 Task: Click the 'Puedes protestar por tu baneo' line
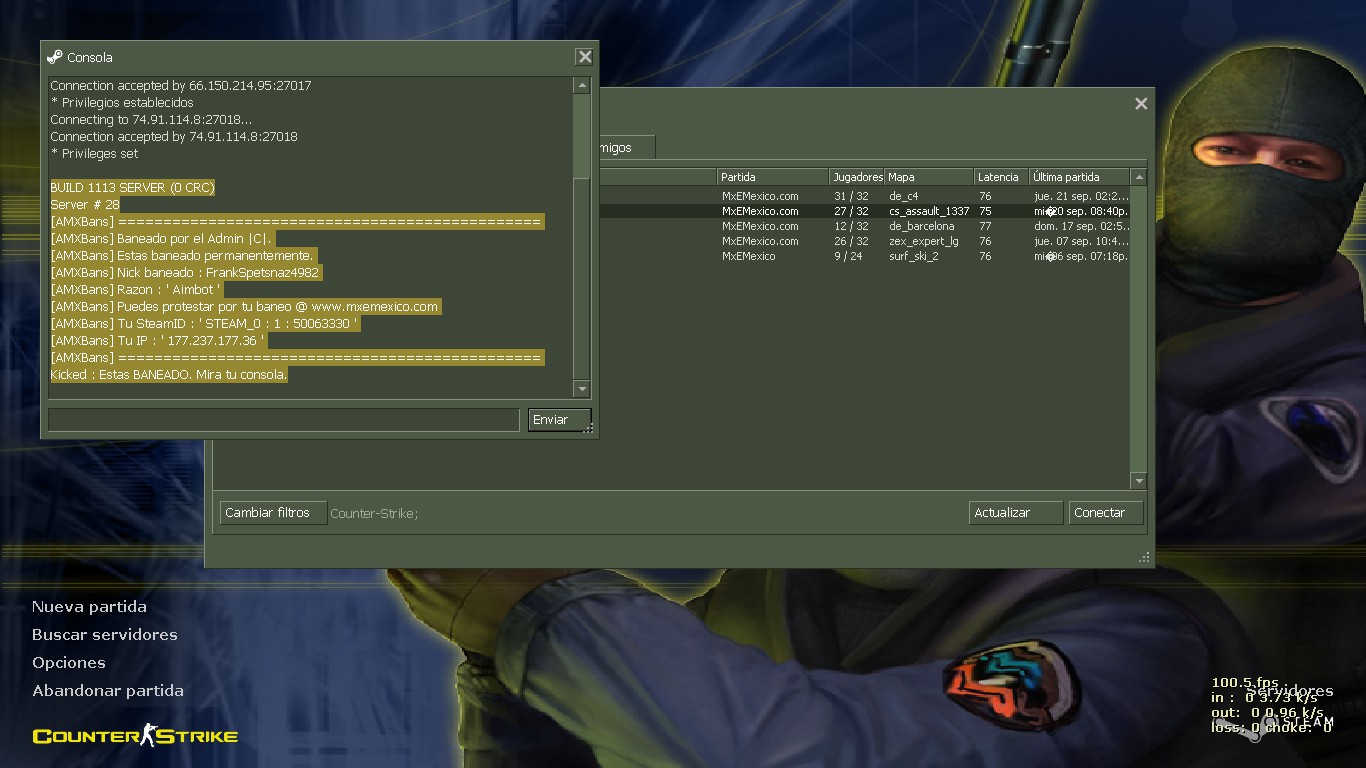245,307
